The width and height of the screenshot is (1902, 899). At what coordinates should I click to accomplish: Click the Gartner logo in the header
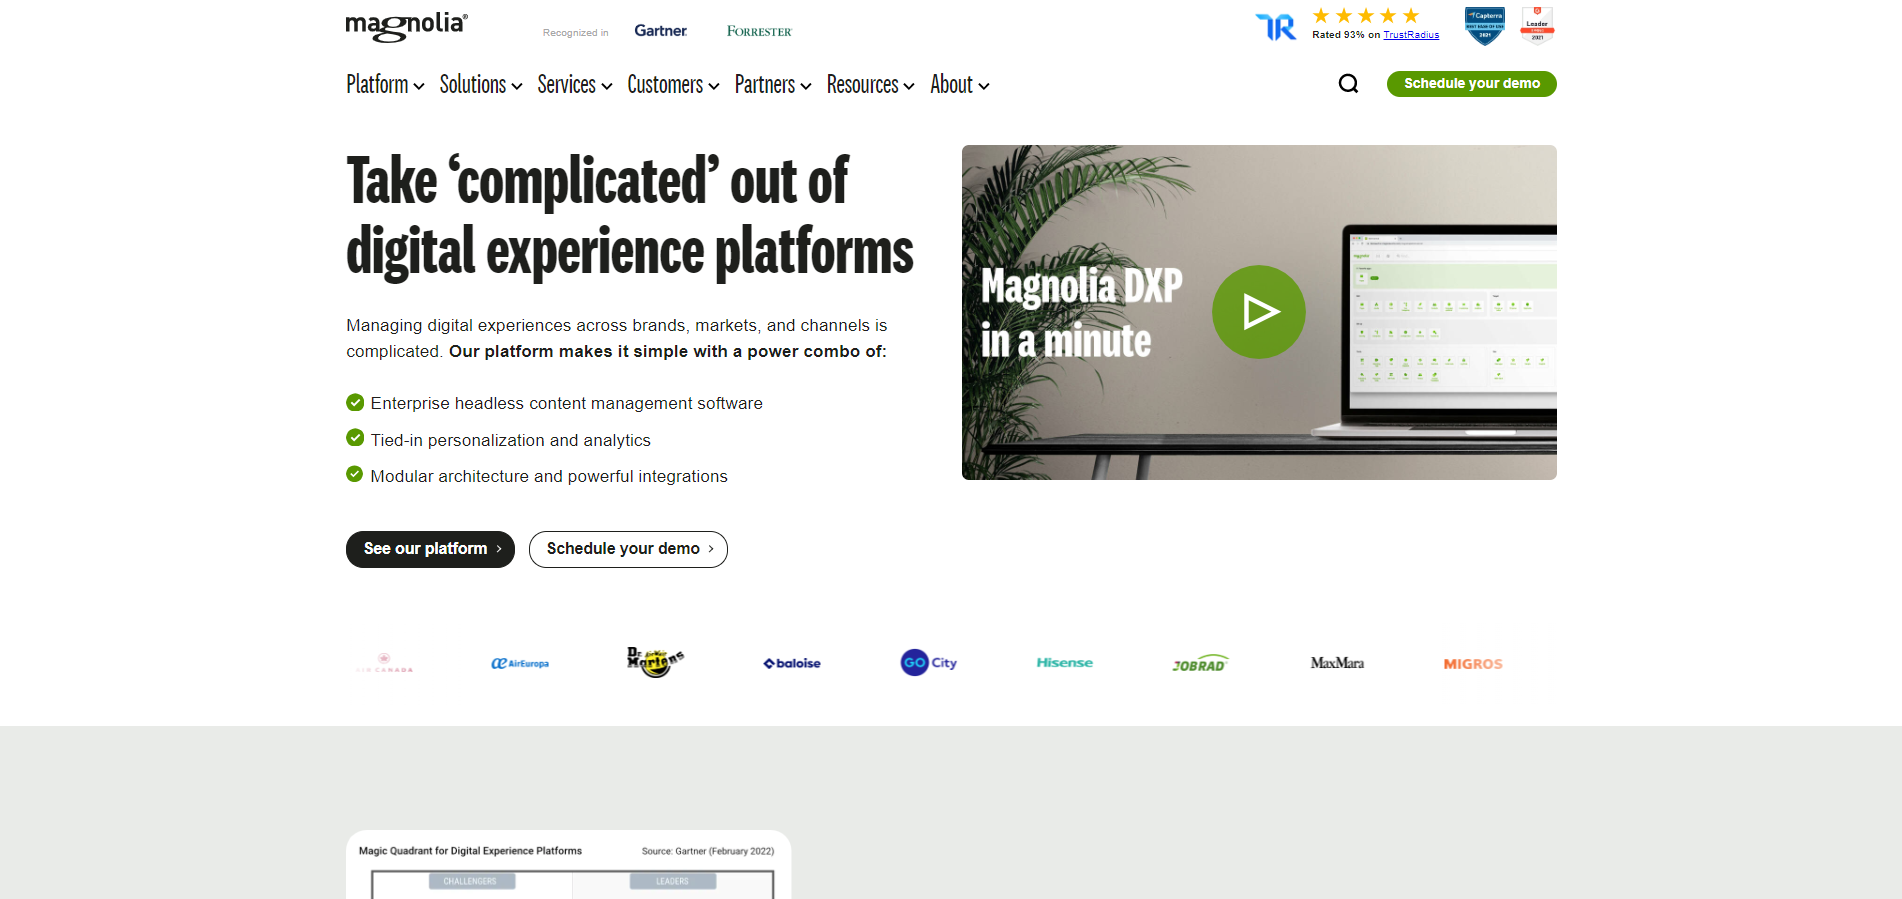tap(660, 31)
